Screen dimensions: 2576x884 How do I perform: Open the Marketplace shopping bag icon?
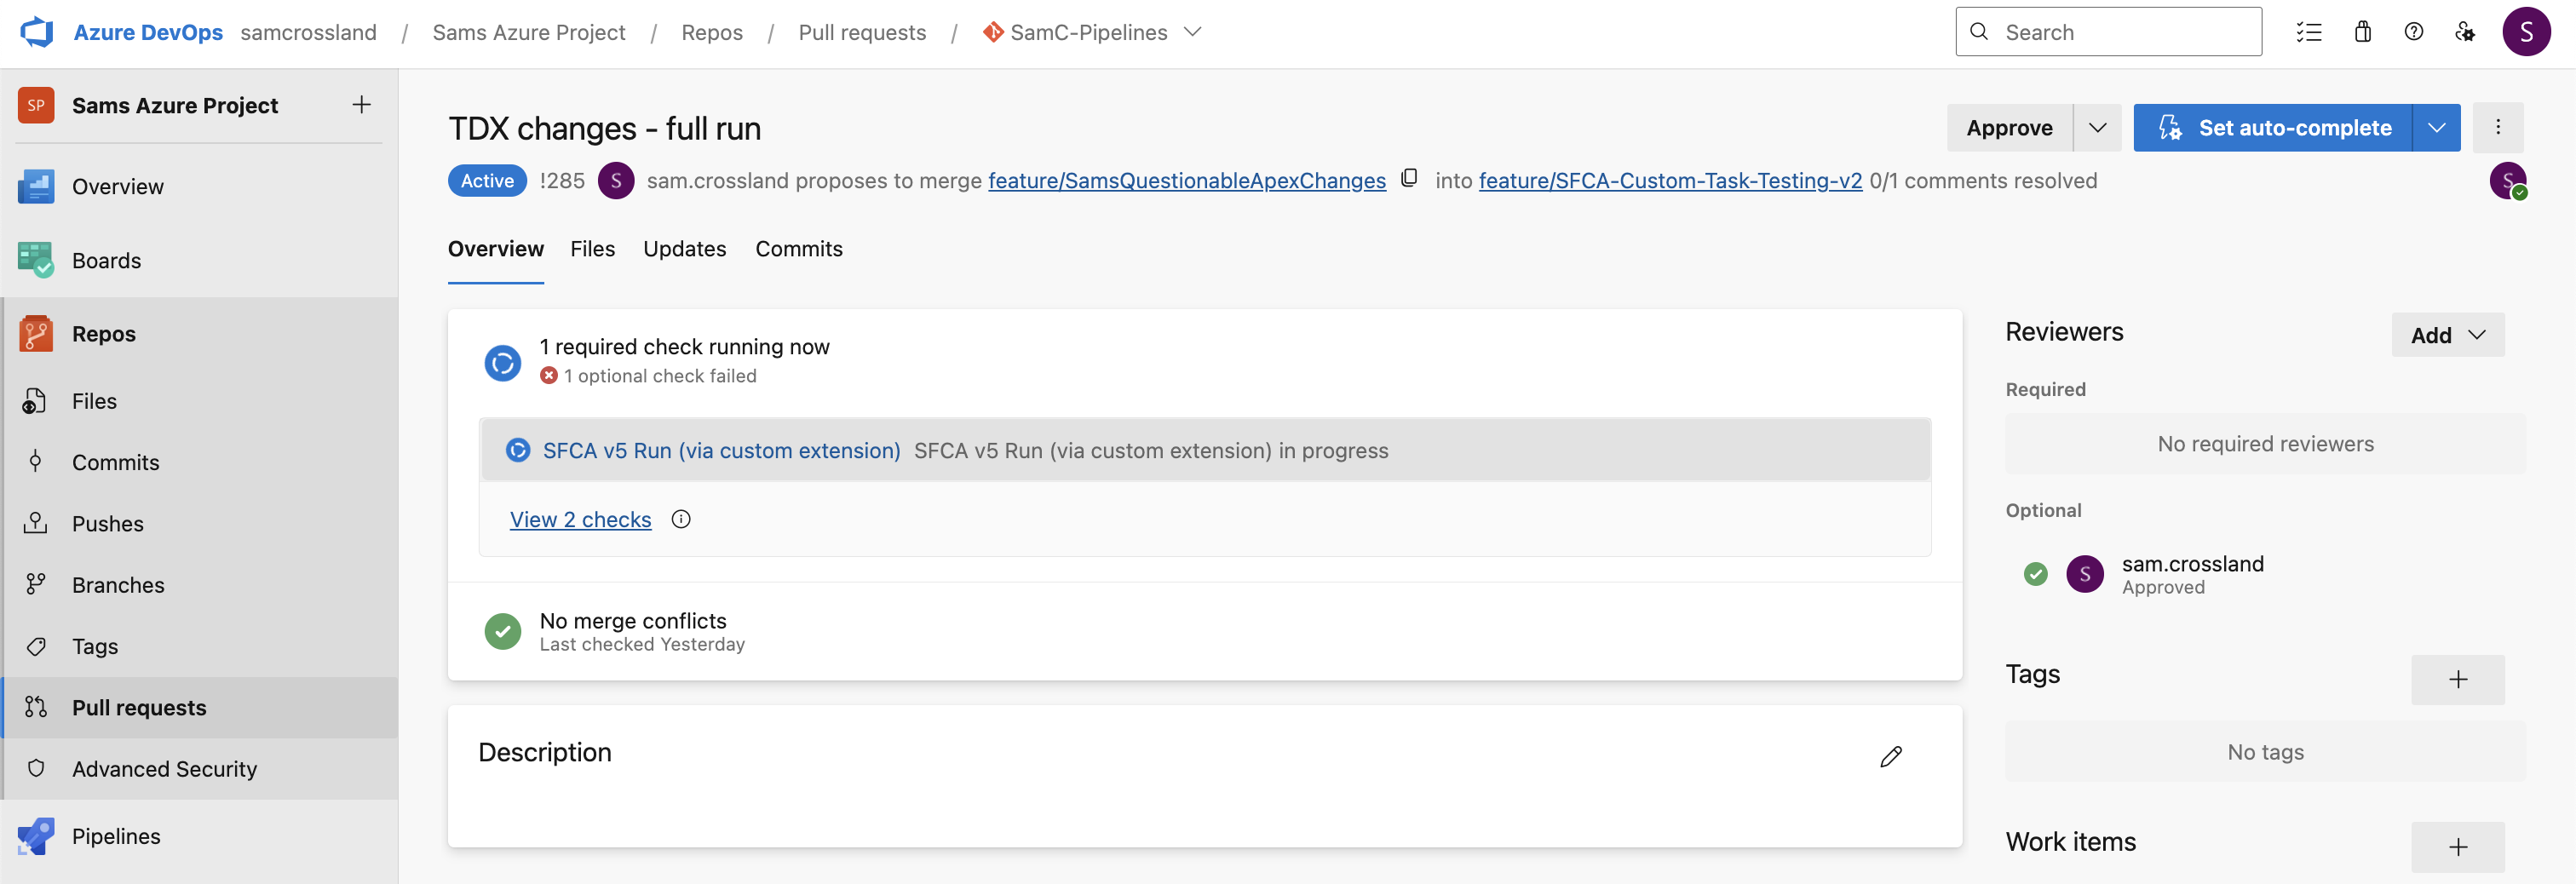click(x=2362, y=32)
